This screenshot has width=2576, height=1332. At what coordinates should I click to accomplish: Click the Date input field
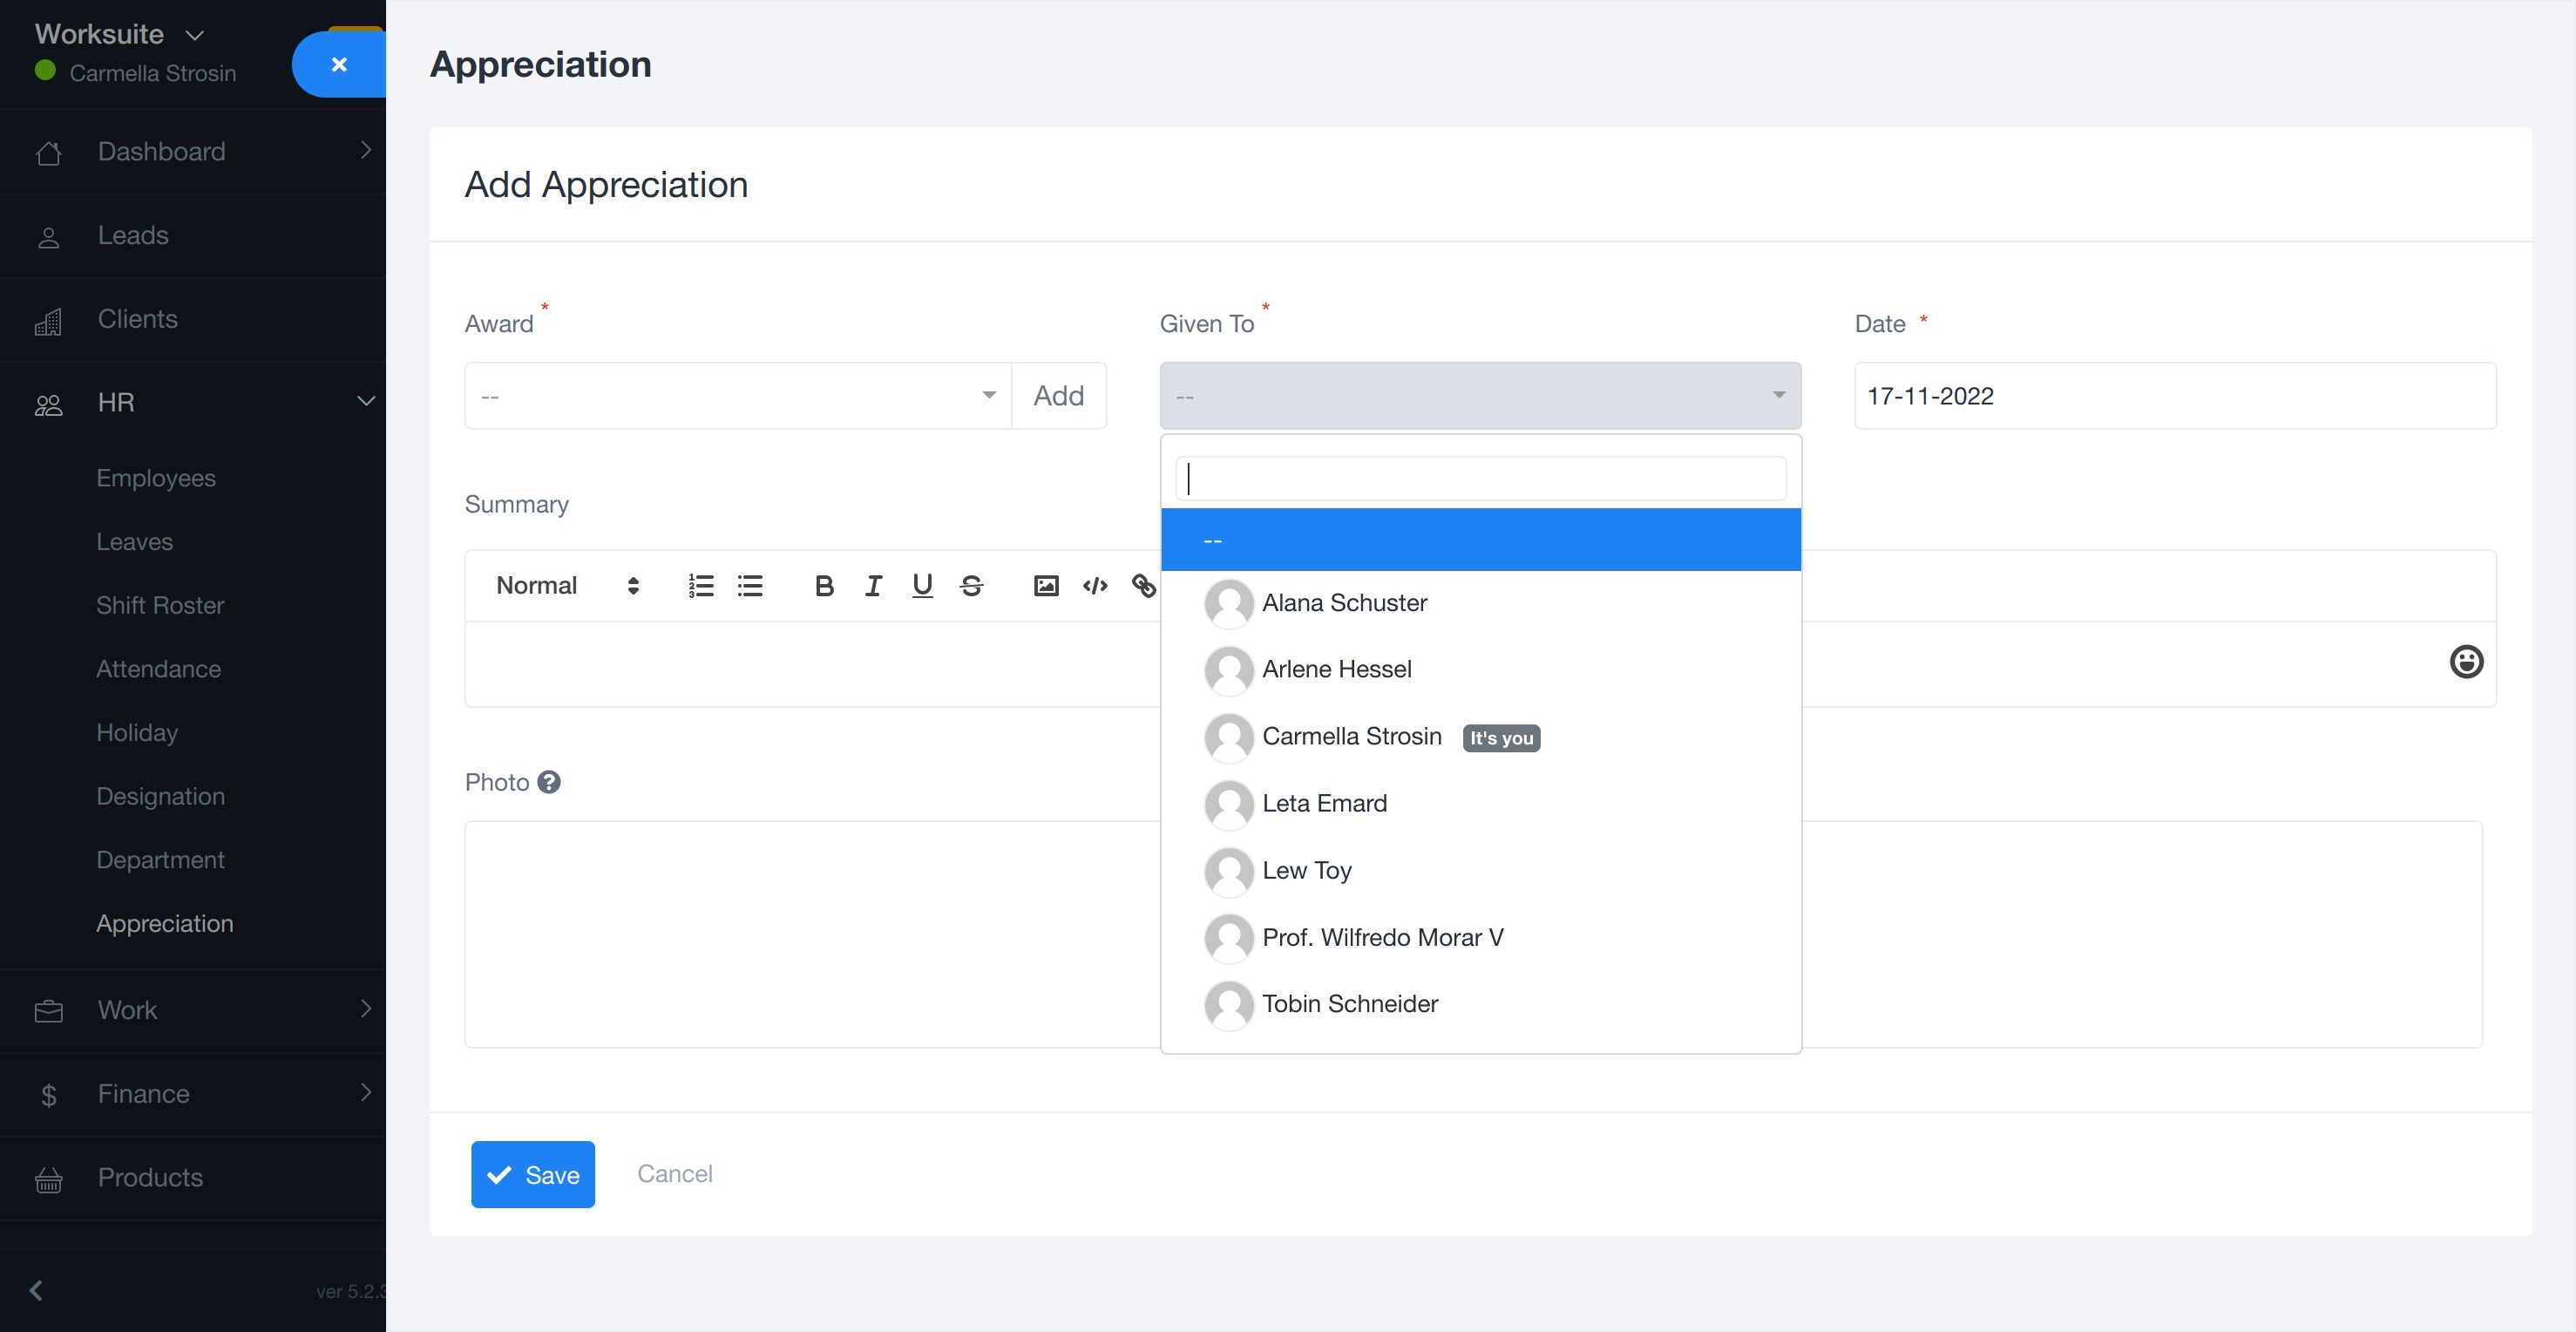coord(2174,396)
